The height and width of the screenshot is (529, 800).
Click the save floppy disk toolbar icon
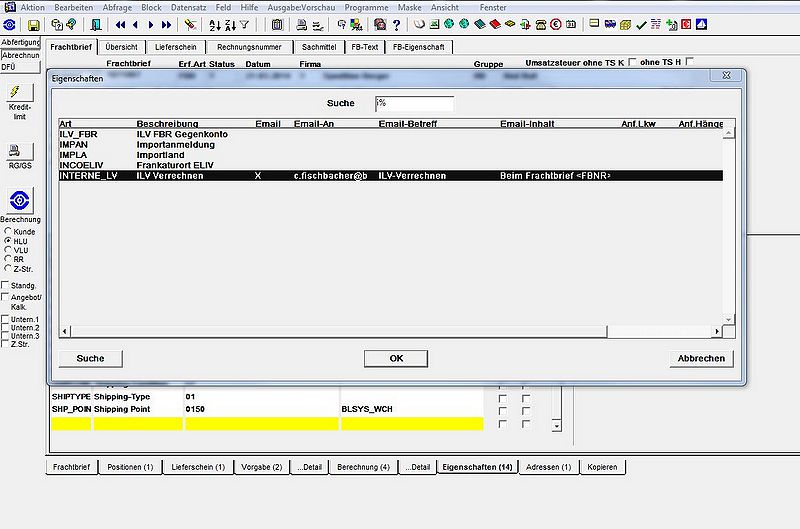pyautogui.click(x=34, y=25)
